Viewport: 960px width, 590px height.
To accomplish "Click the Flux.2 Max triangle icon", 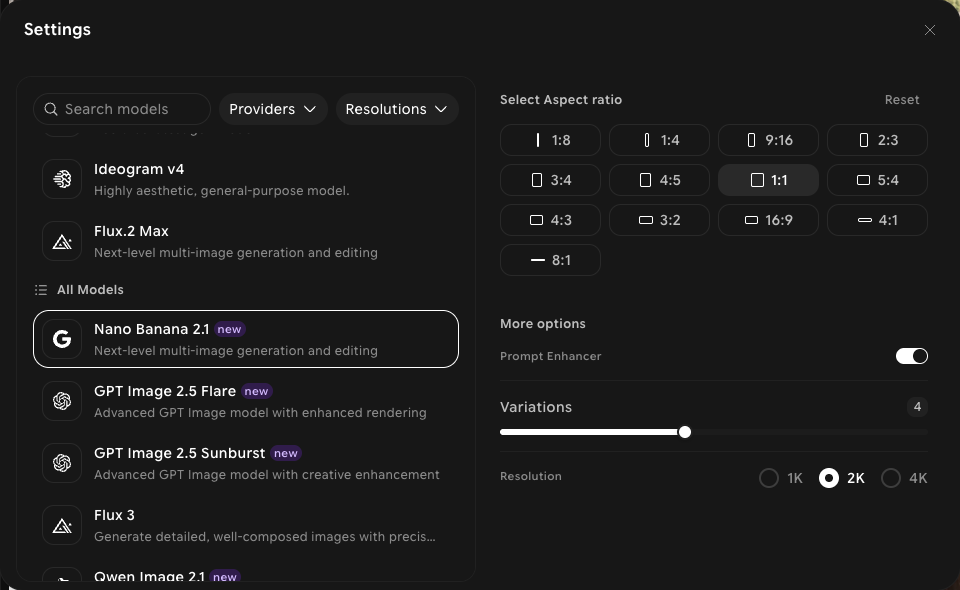I will pos(62,241).
